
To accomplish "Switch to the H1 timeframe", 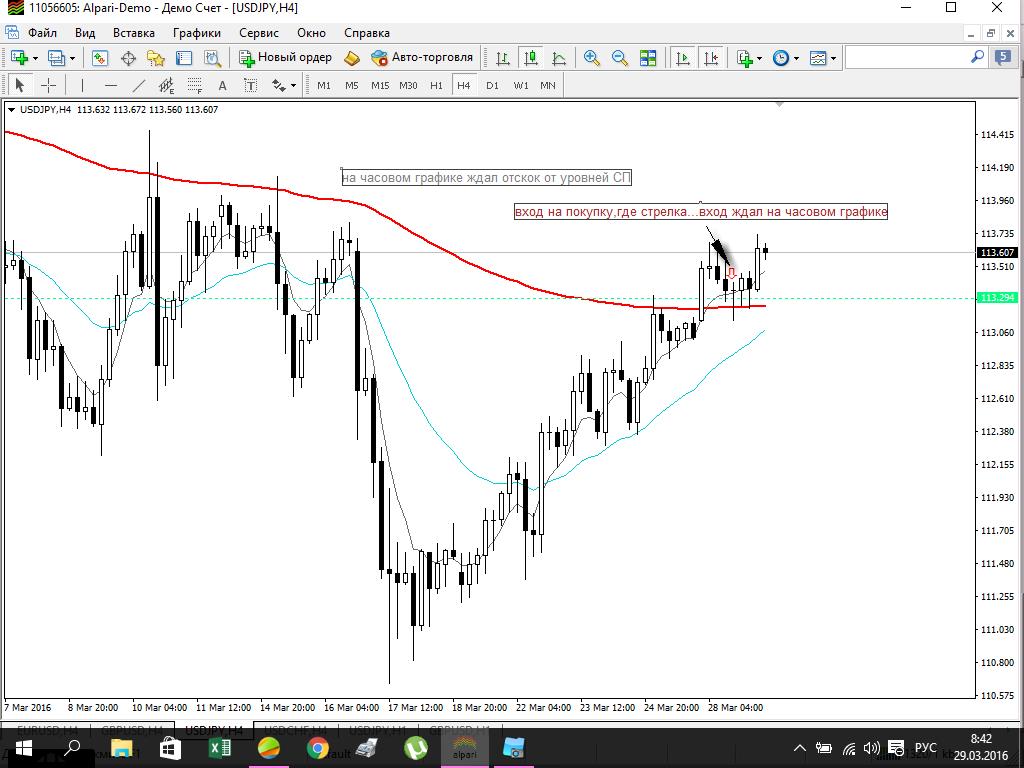I will pos(436,86).
